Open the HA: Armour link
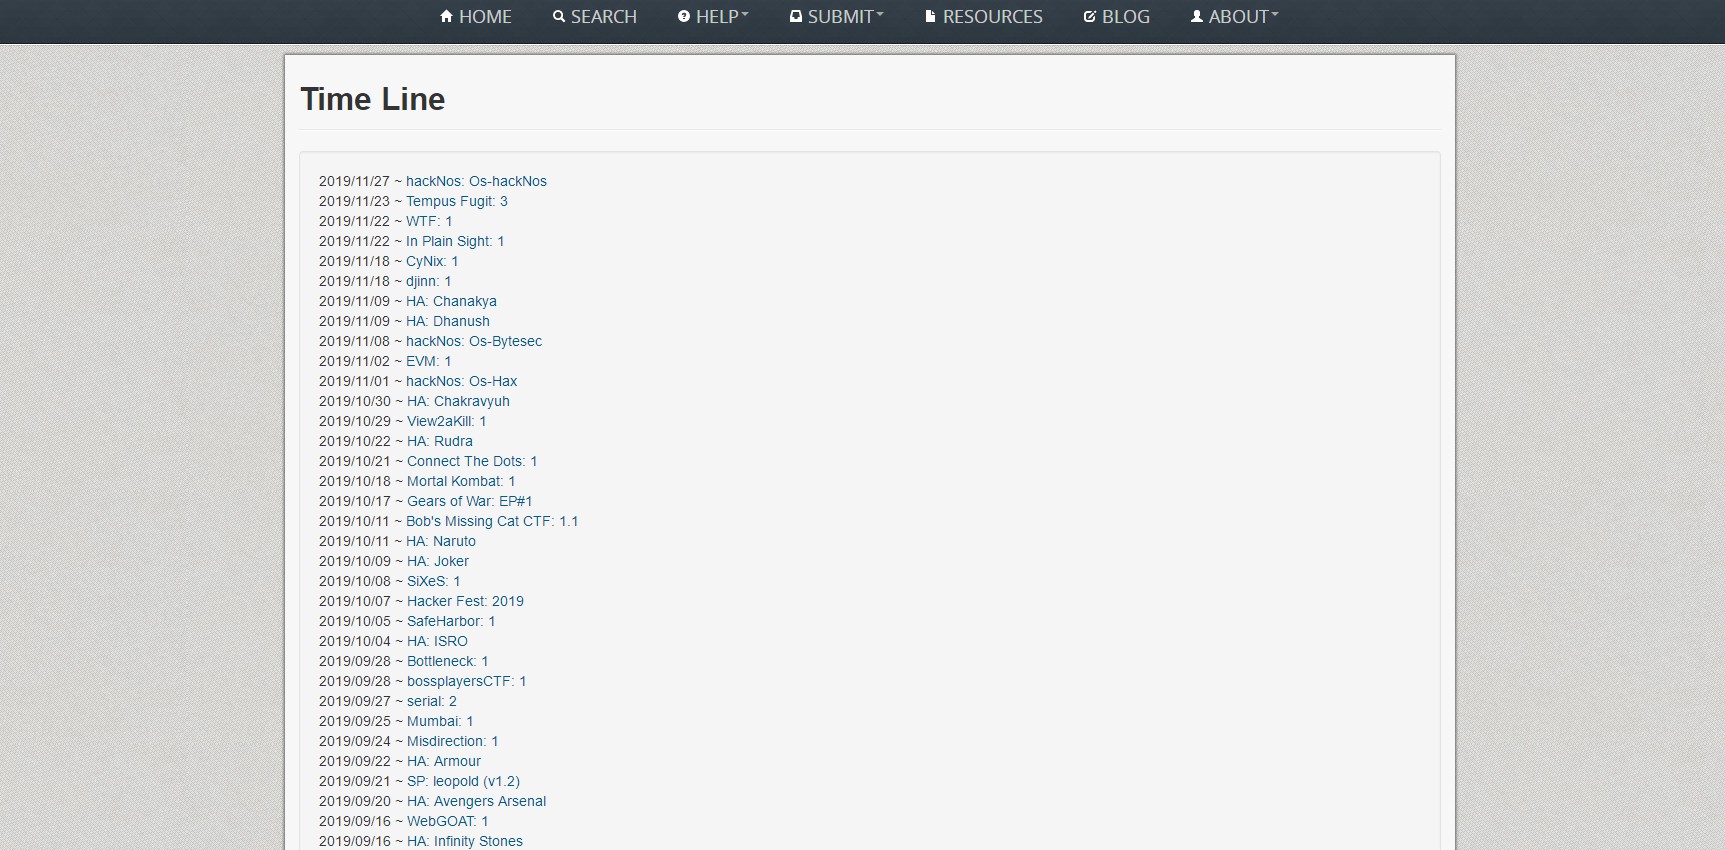This screenshot has width=1725, height=850. pyautogui.click(x=444, y=761)
